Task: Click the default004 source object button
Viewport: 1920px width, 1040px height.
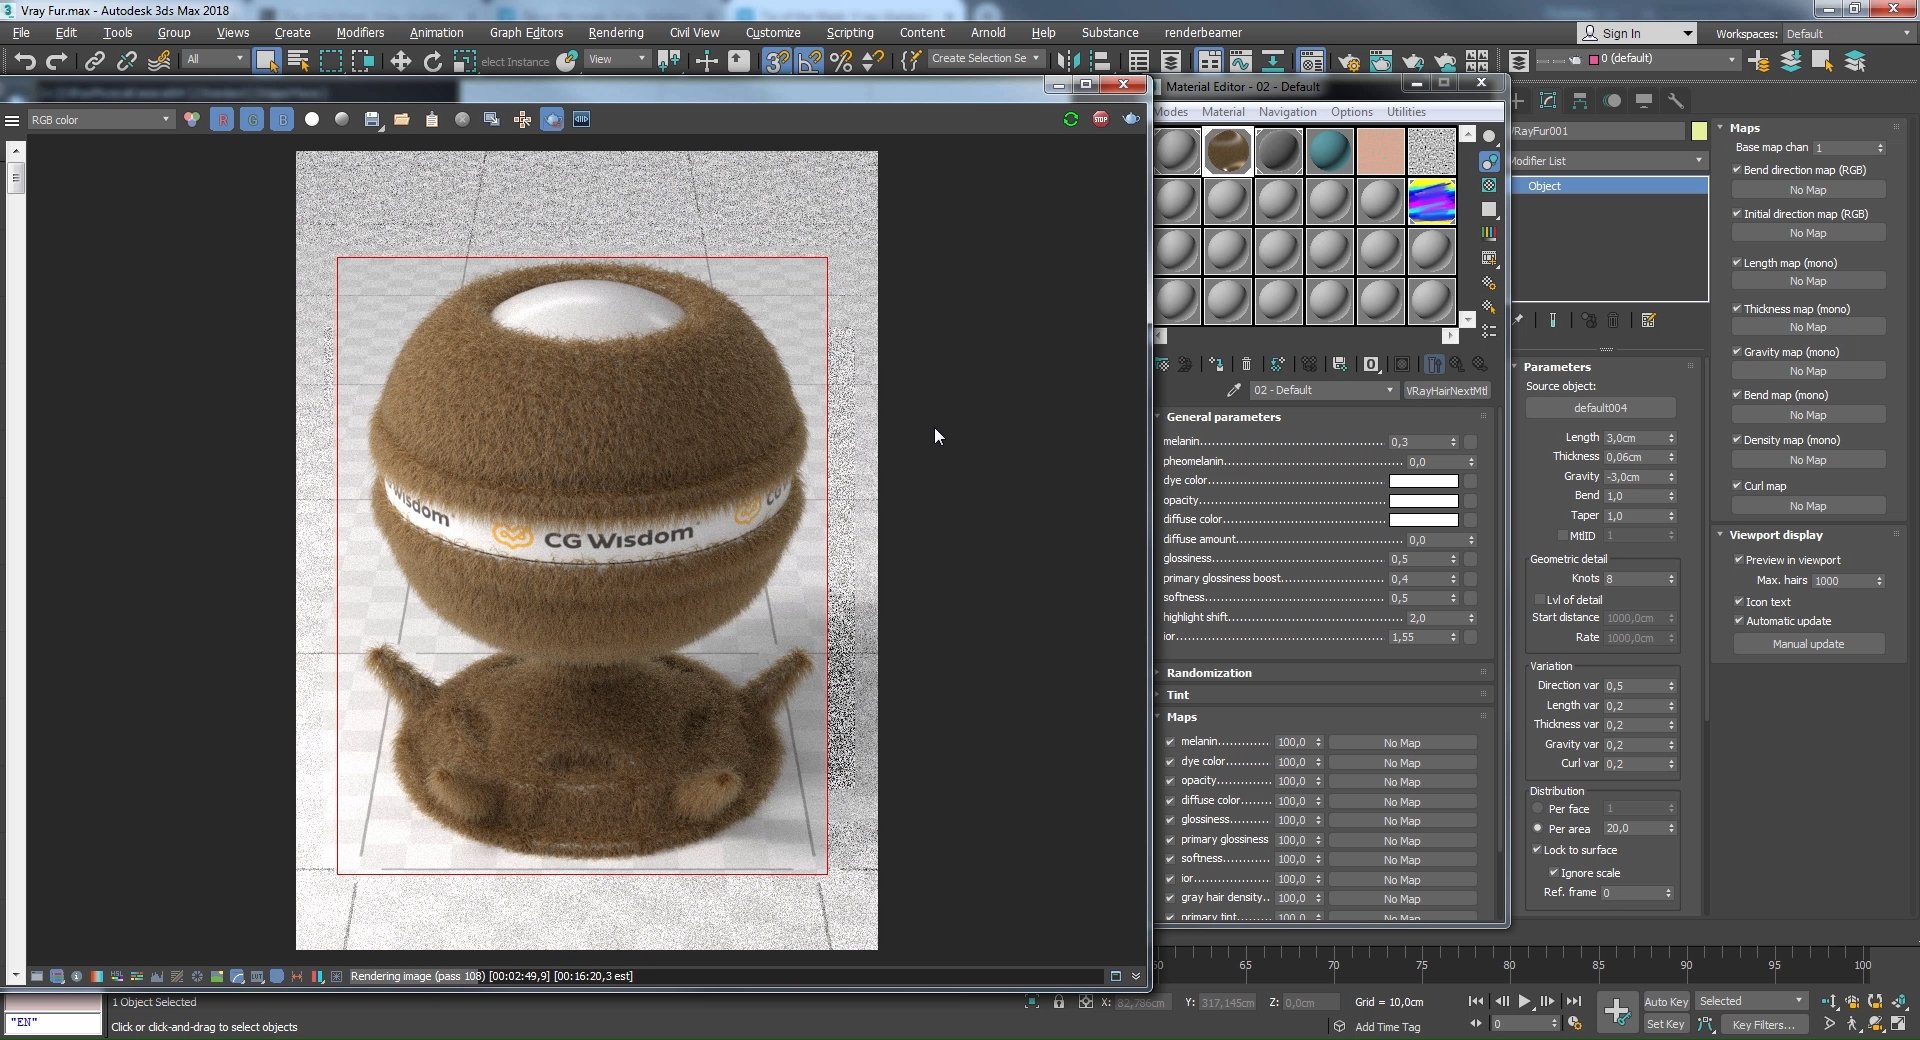Action: coord(1600,408)
